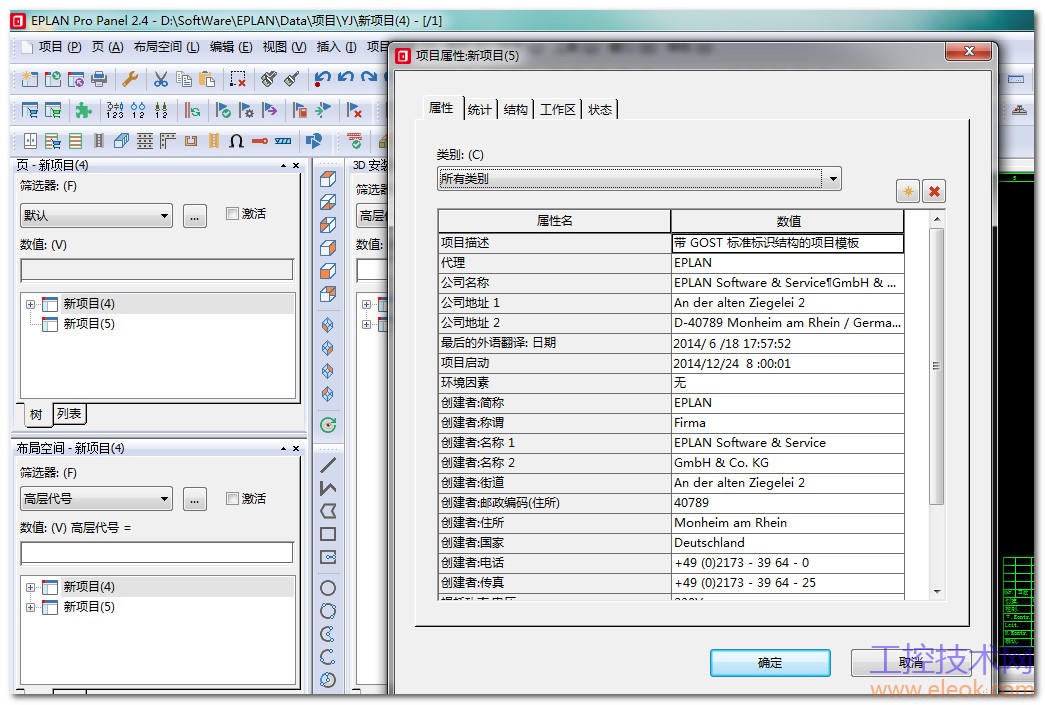
Task: Click the 属性名 column header
Action: point(554,221)
